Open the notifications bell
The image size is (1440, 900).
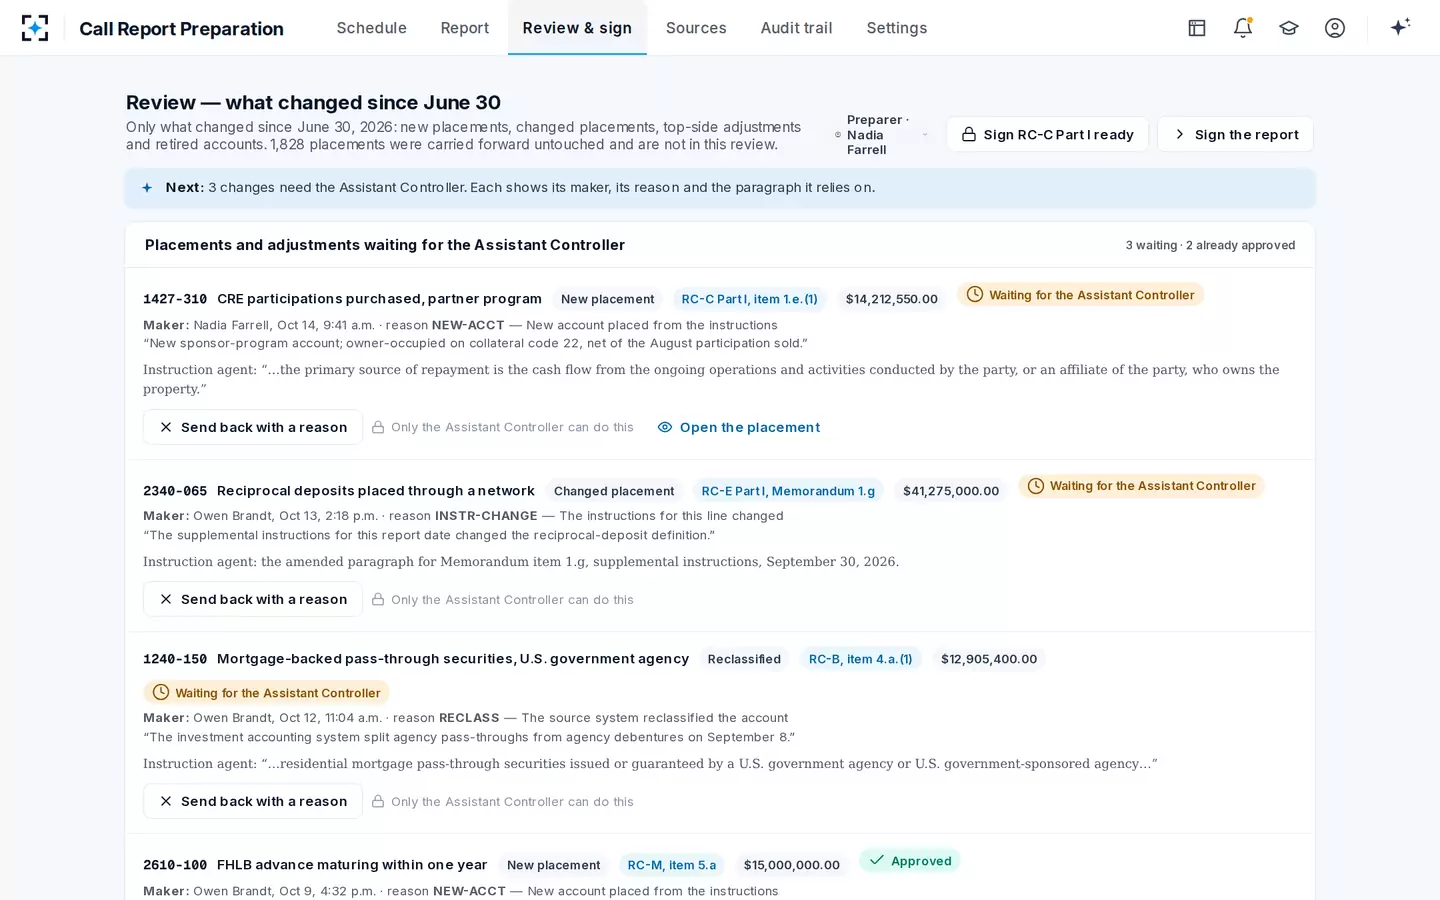point(1243,28)
